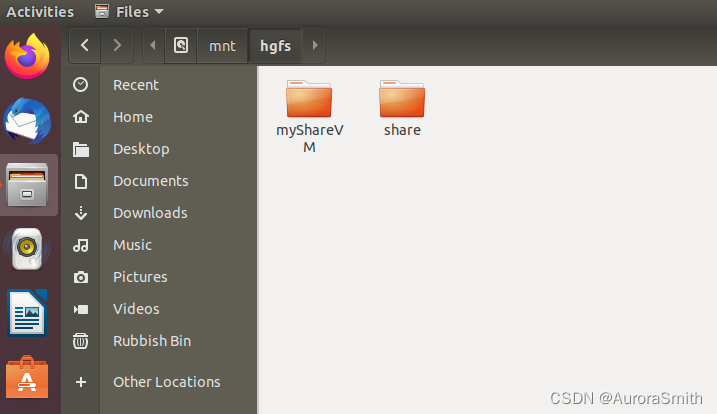Click the Documents page icon

pyautogui.click(x=80, y=181)
